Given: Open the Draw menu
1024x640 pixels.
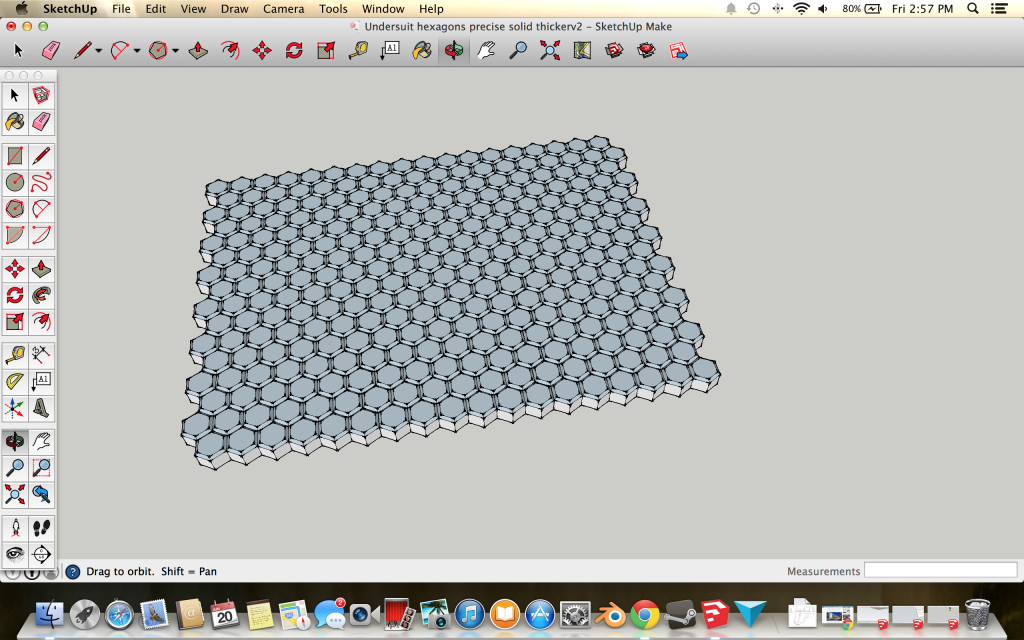Looking at the screenshot, I should (234, 9).
